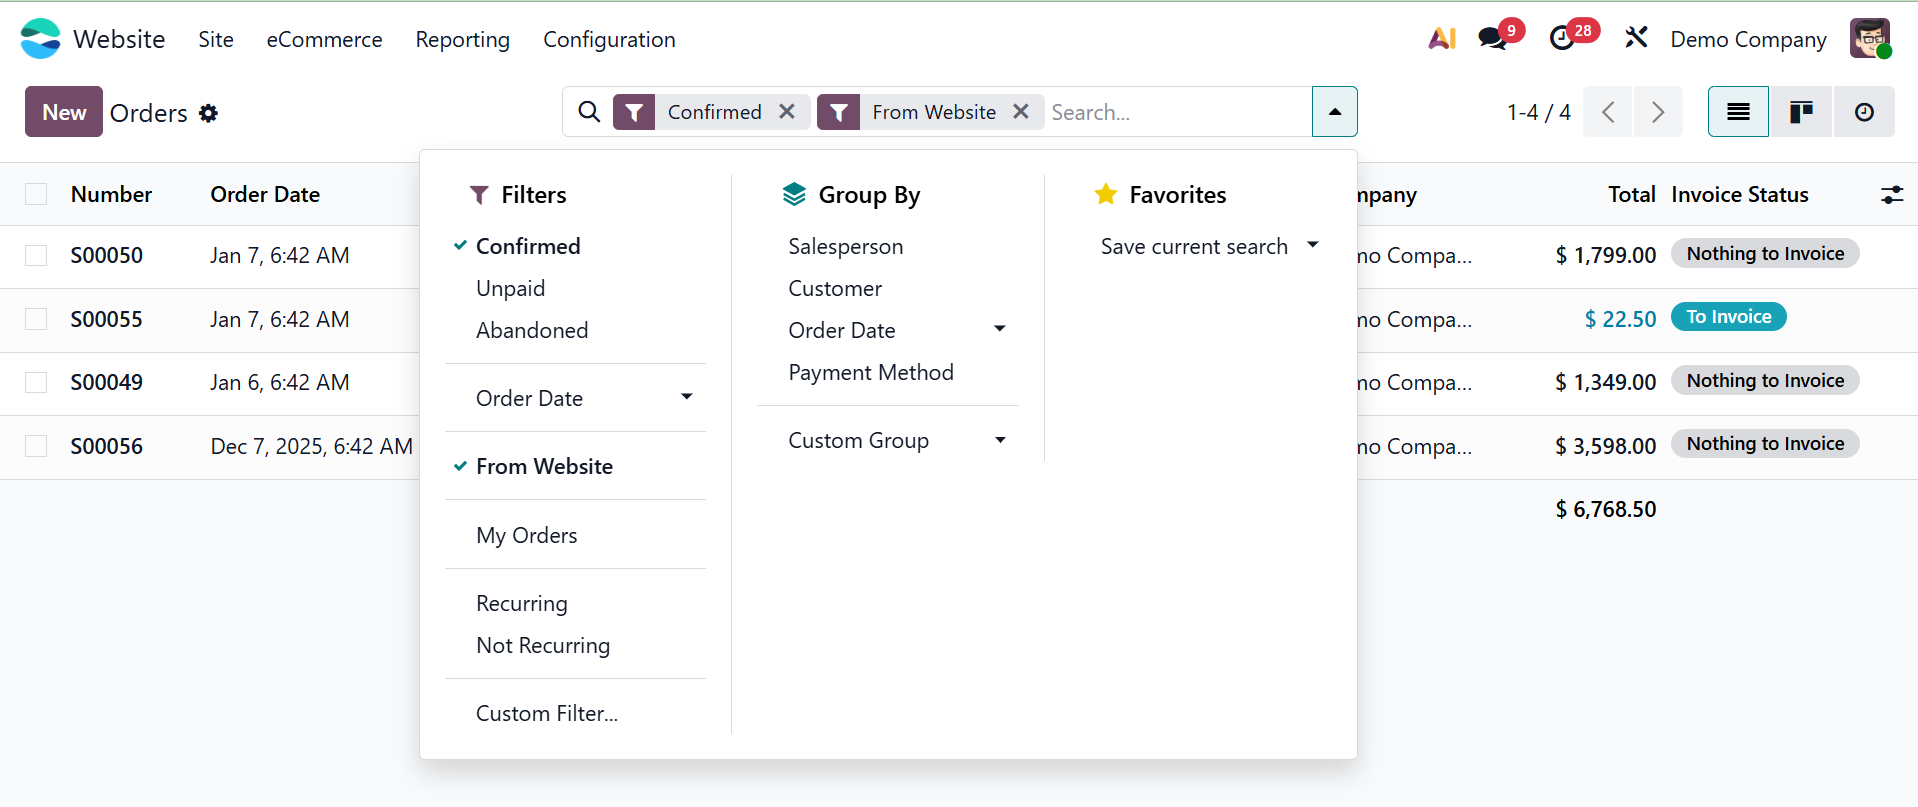Switch to Kanban view
Image resolution: width=1918 pixels, height=807 pixels.
1801,112
